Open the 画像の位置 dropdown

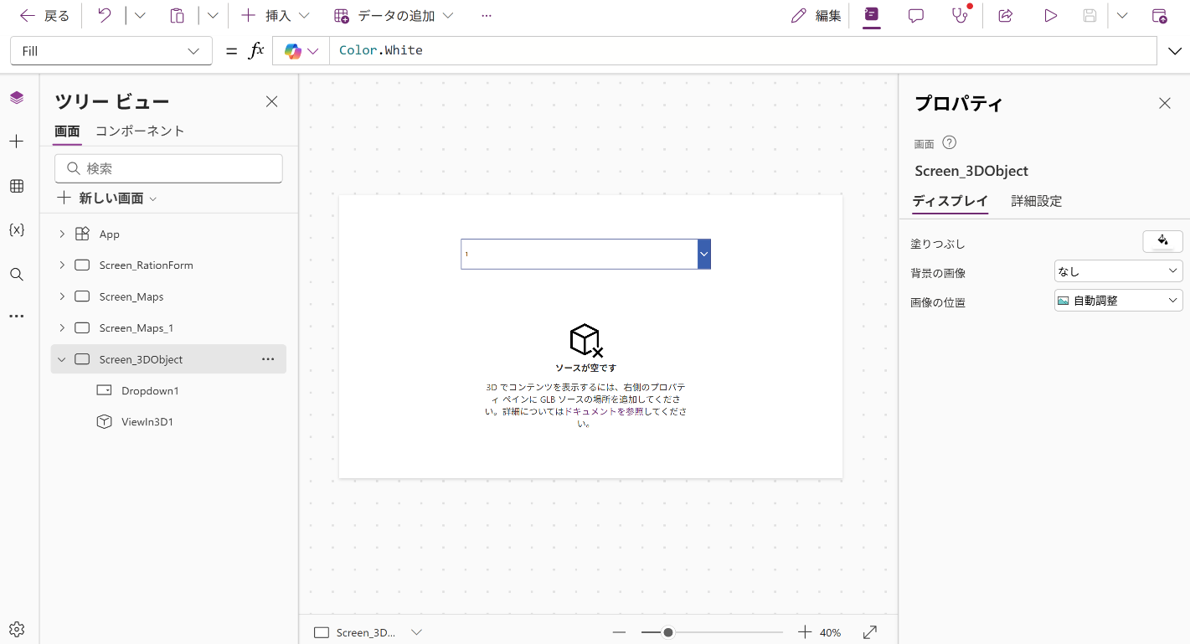pos(1118,300)
